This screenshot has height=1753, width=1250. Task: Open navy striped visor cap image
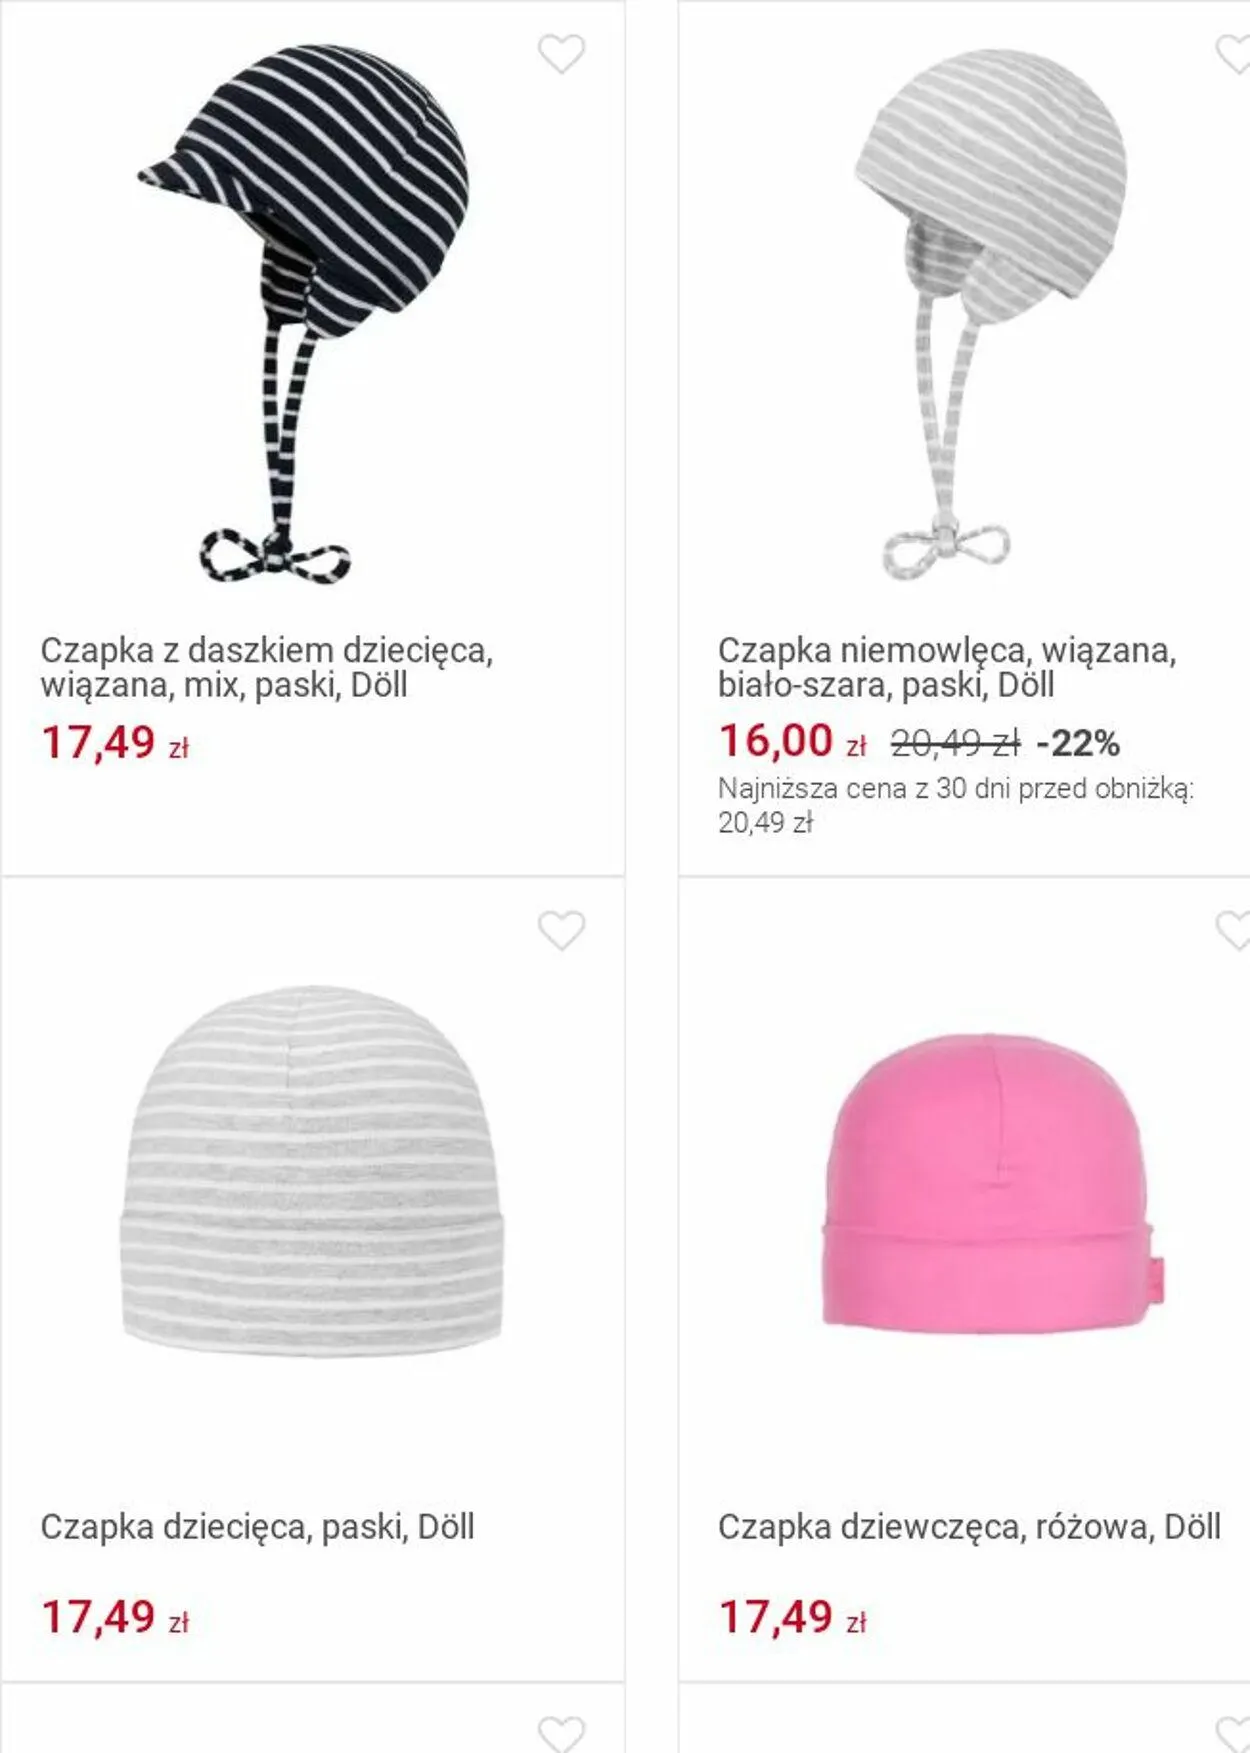tap(304, 313)
